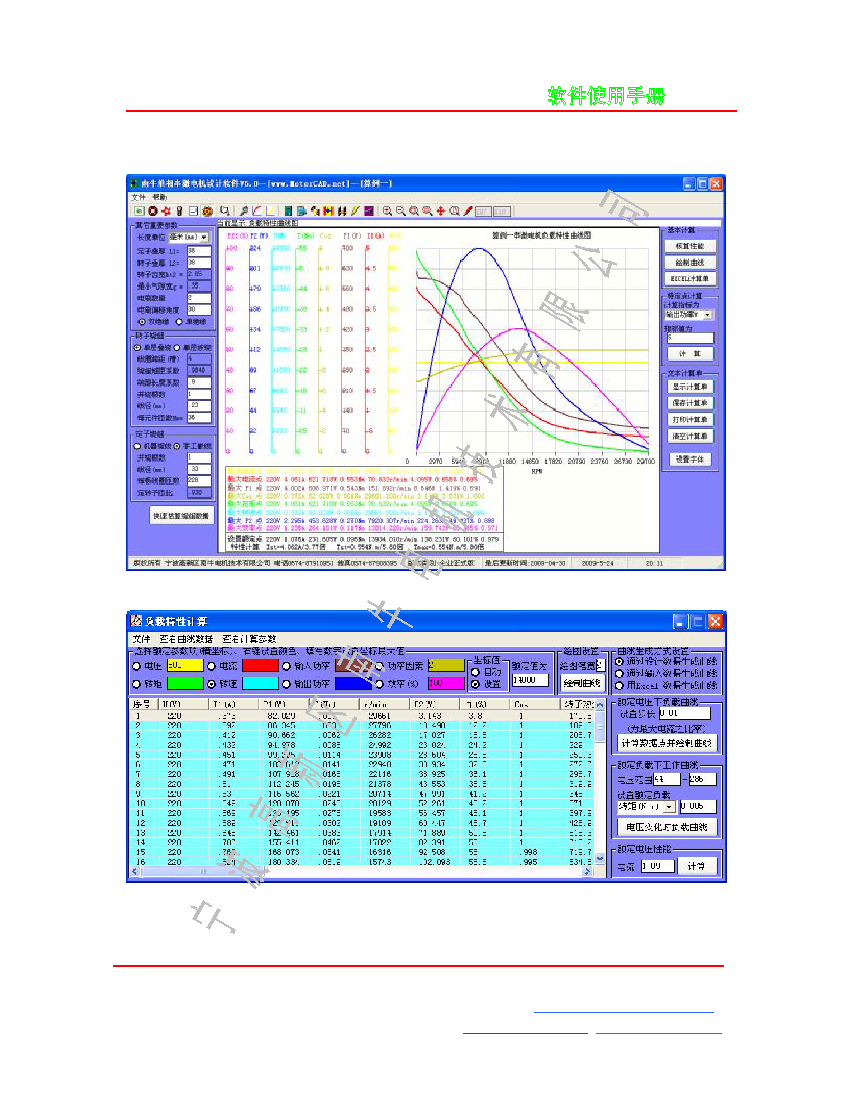Select the 手工散嵌 radio option
The height and width of the screenshot is (1100, 850).
[178, 445]
